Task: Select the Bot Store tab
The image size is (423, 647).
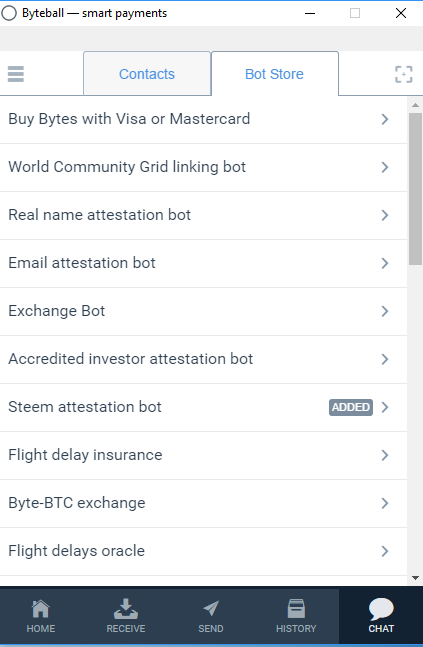Action: 274,74
